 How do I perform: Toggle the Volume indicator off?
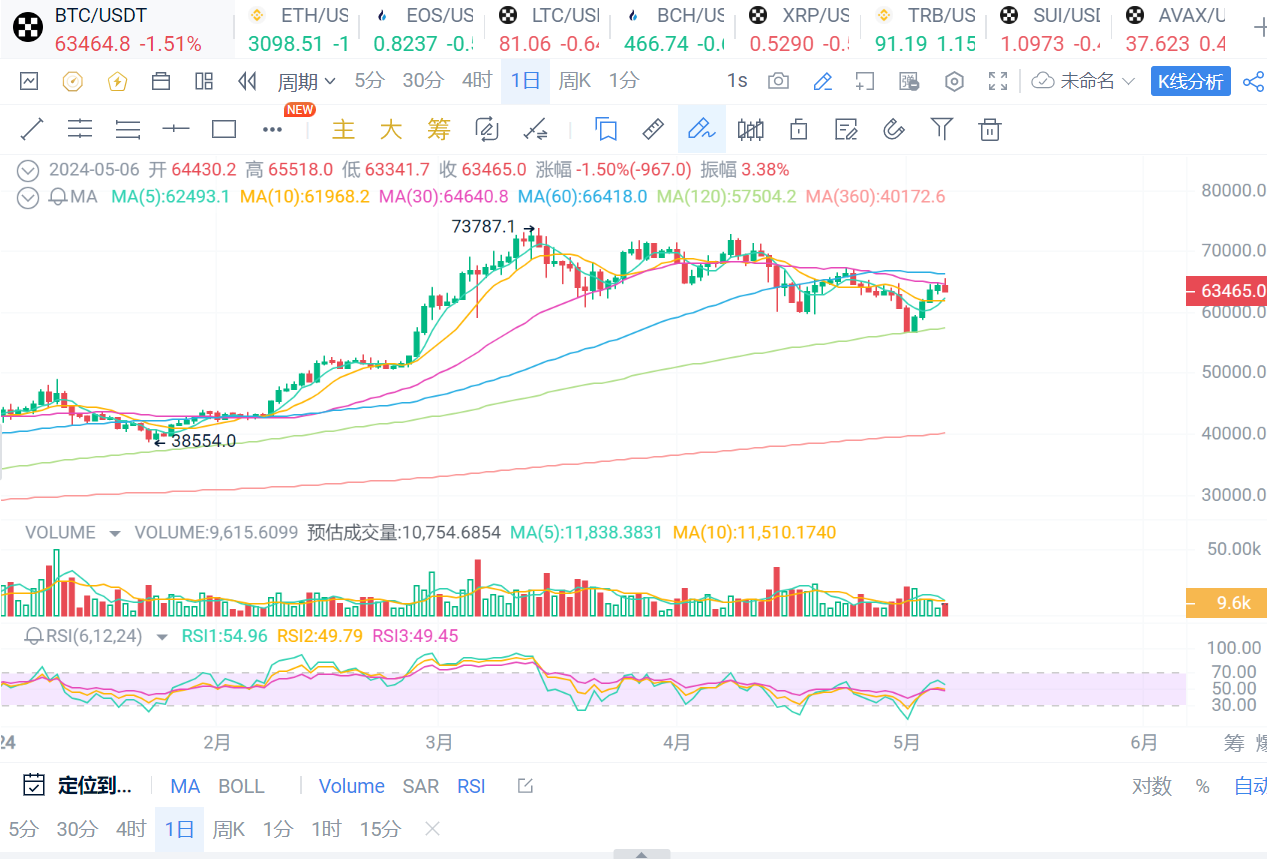[x=351, y=786]
